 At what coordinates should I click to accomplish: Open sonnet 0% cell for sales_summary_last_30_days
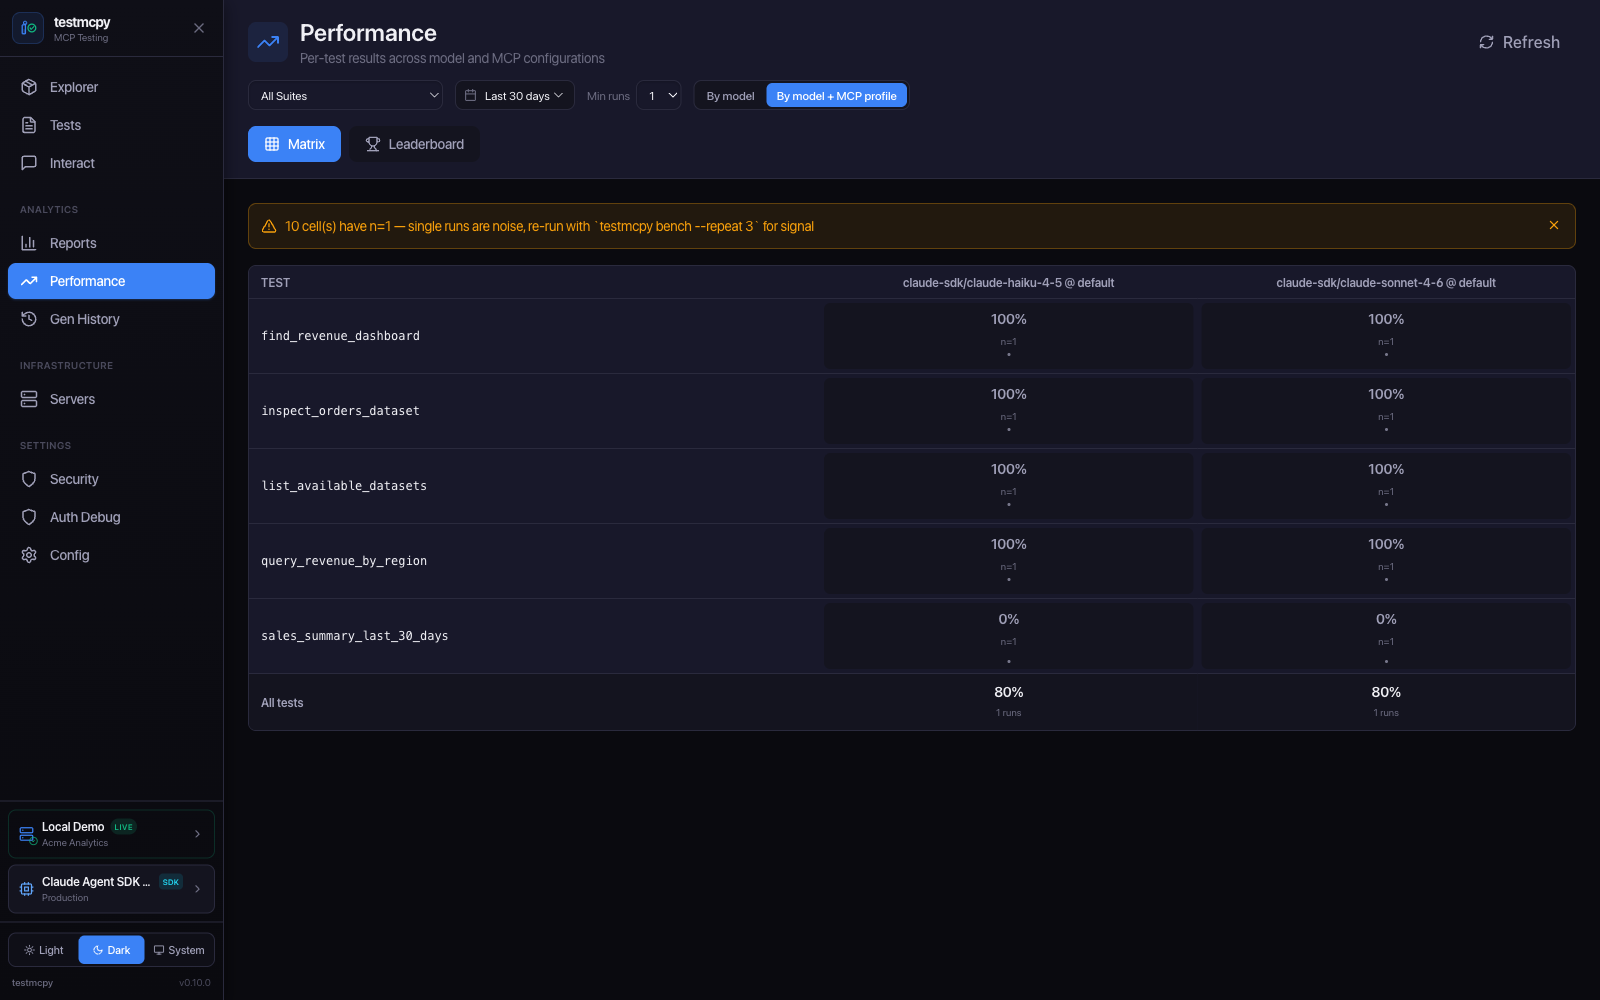(x=1386, y=636)
